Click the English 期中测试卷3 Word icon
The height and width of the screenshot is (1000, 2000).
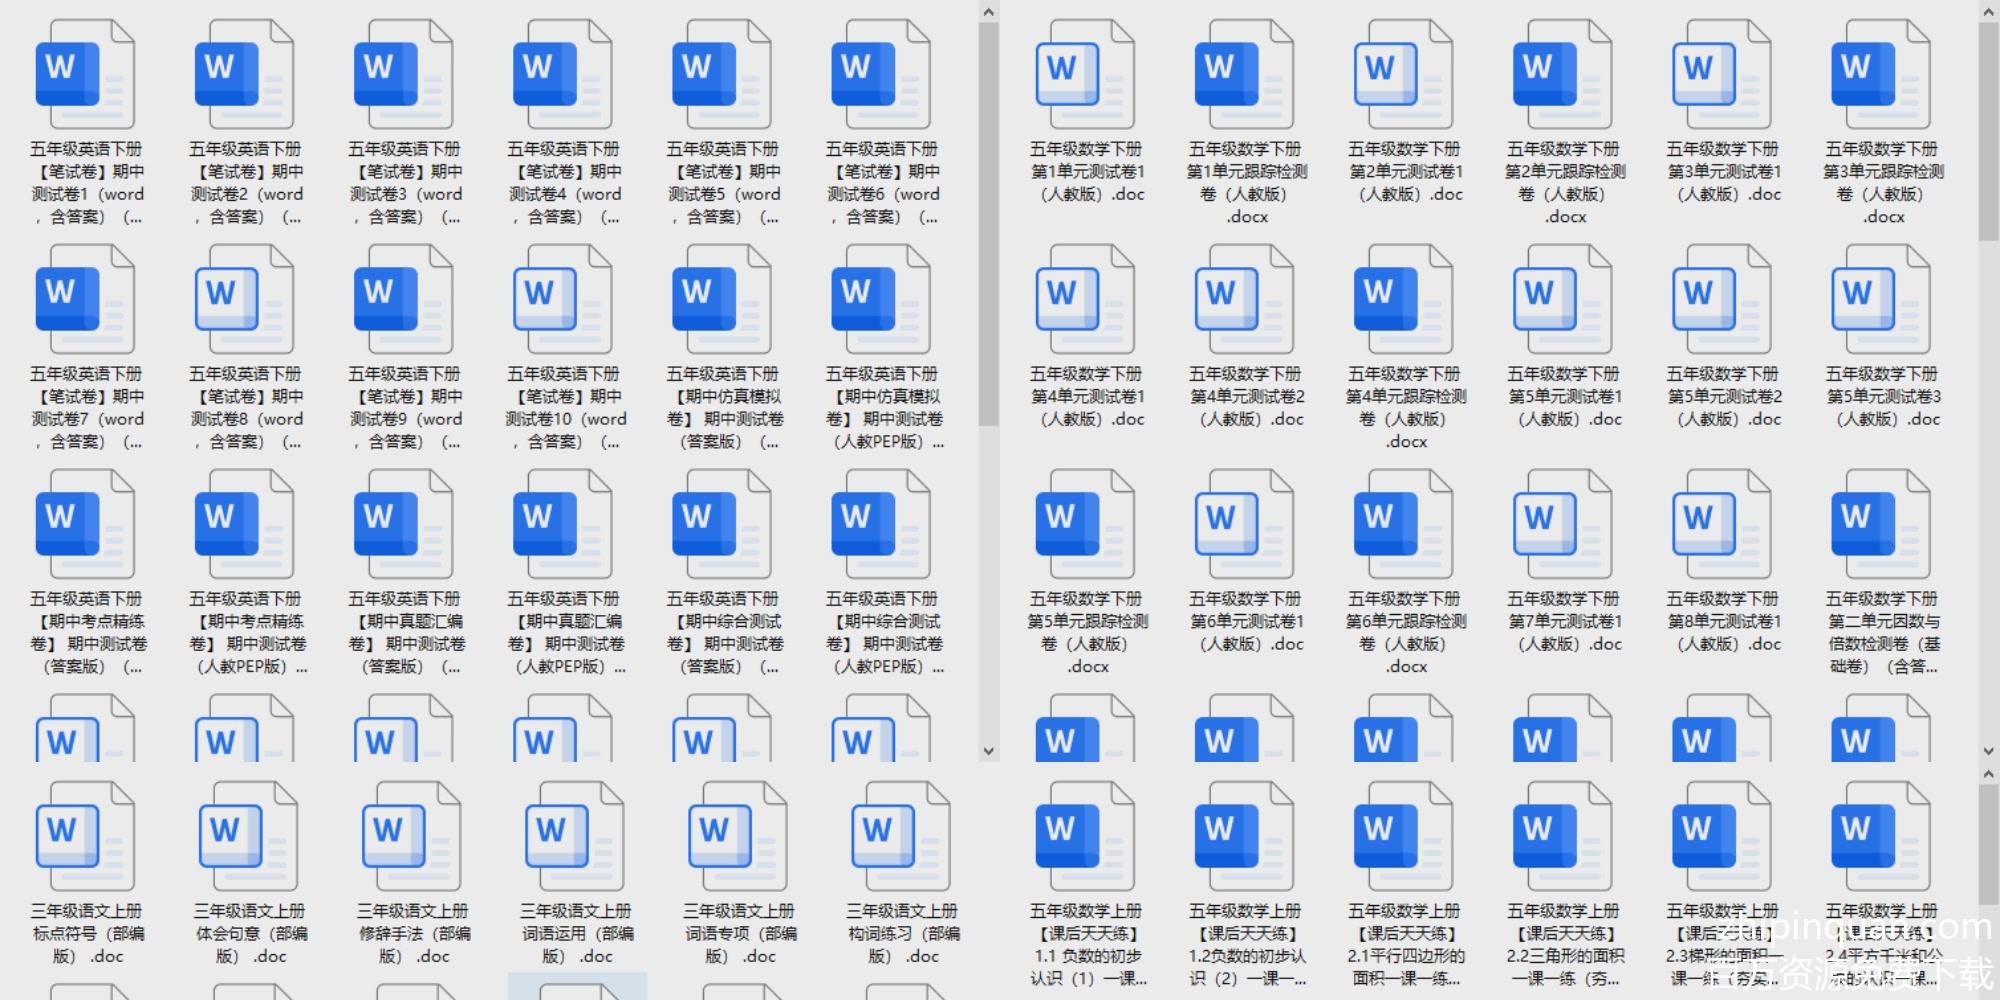[x=403, y=74]
